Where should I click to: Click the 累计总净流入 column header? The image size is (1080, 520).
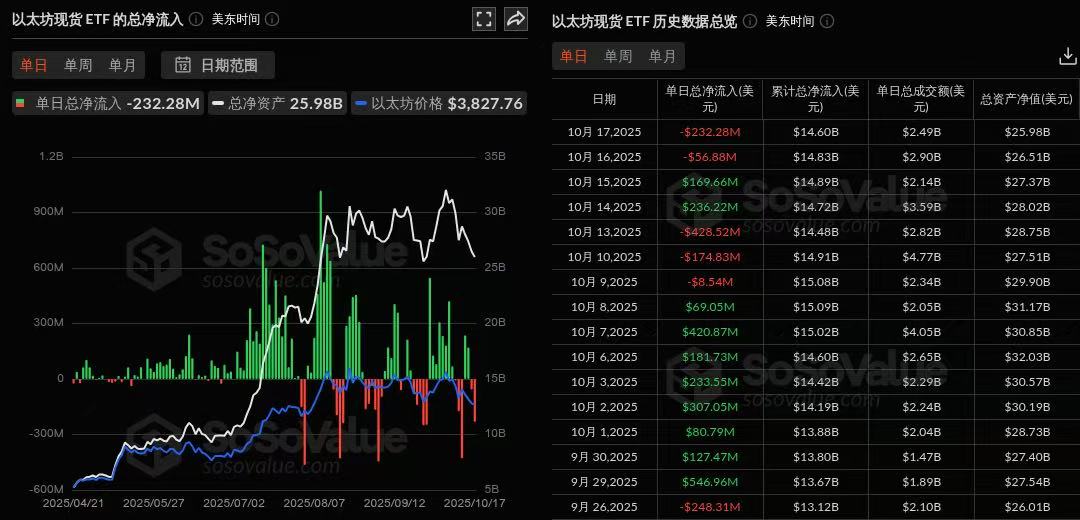point(815,99)
